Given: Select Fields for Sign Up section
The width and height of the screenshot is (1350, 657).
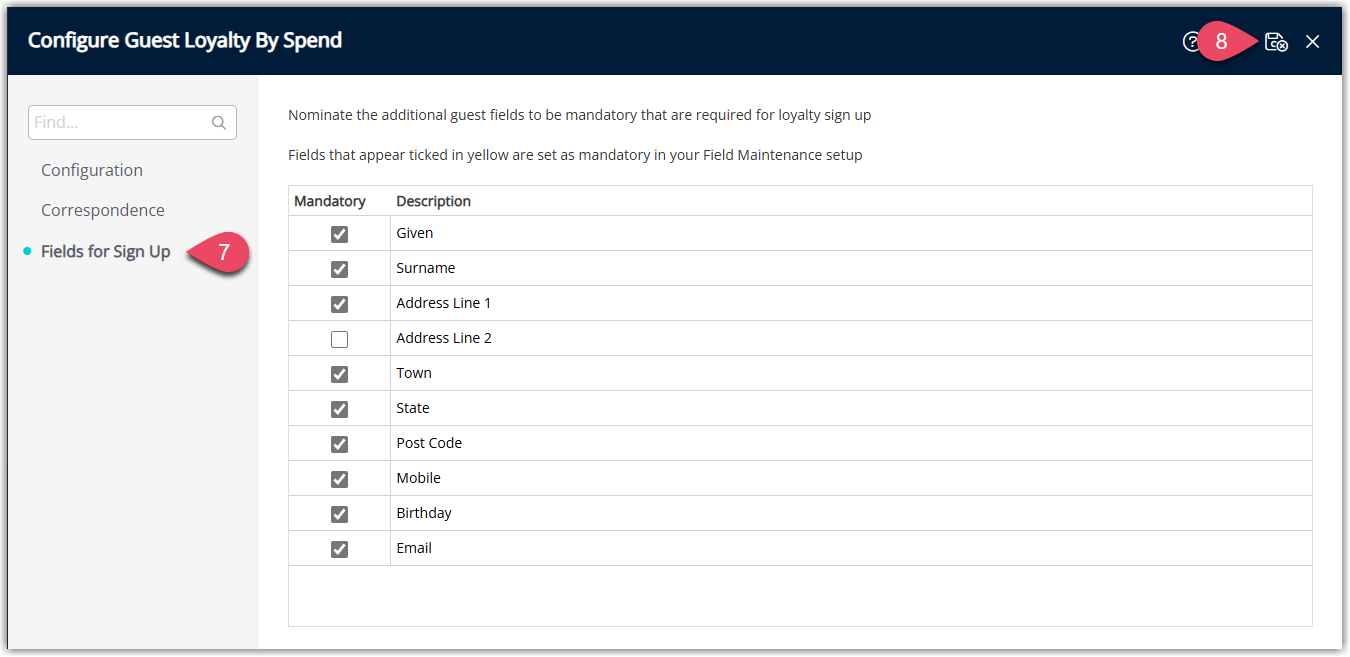Looking at the screenshot, I should coord(106,251).
